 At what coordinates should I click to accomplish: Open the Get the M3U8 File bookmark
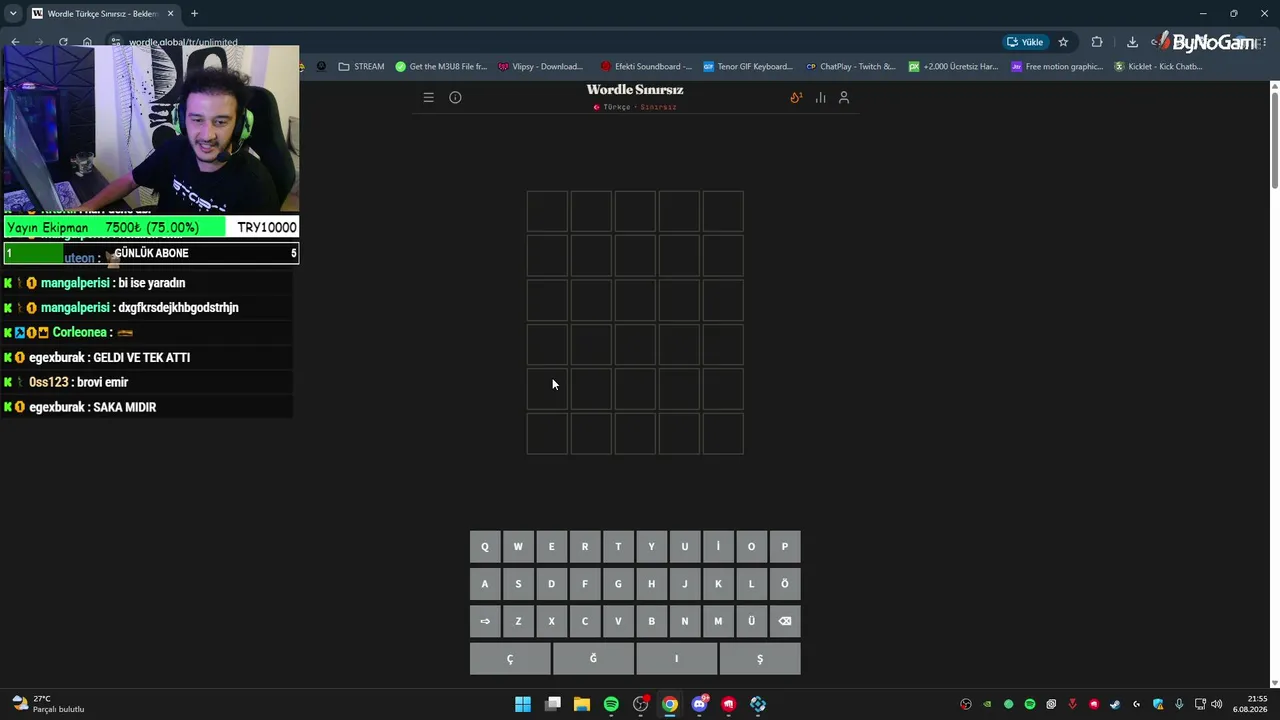(441, 67)
